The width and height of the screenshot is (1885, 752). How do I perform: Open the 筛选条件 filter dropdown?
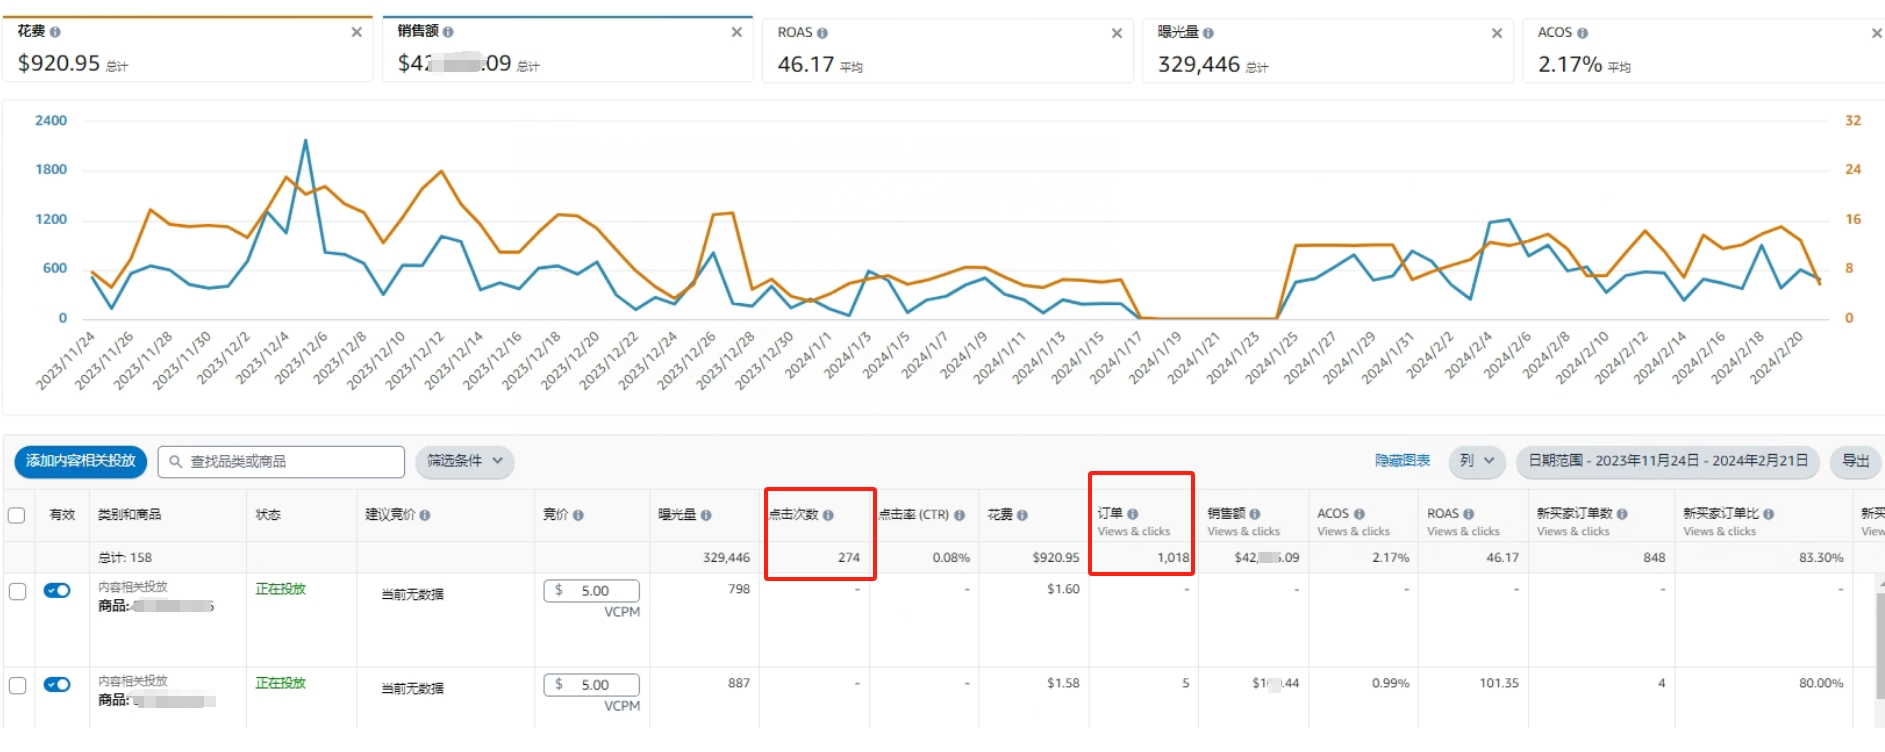point(465,461)
